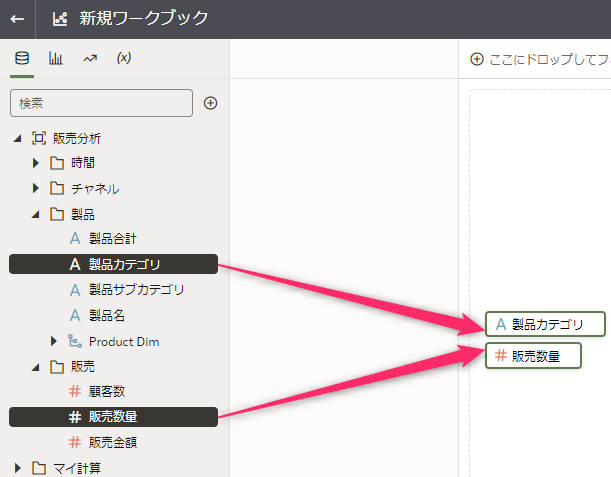Screen dimensions: 611x477
Task: Click the 販売 folder icon
Action: (x=57, y=367)
